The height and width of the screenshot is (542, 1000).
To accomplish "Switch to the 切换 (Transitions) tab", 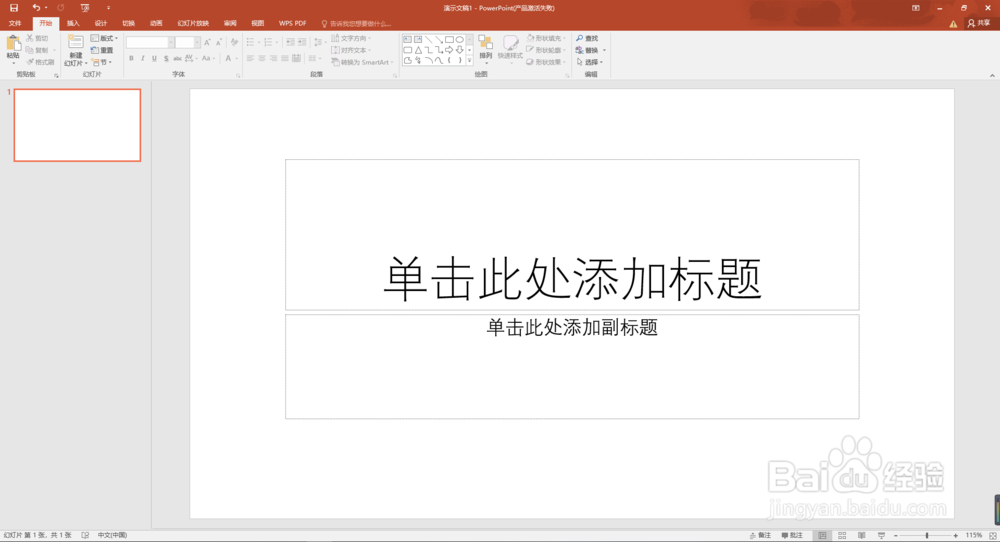I will click(x=128, y=24).
